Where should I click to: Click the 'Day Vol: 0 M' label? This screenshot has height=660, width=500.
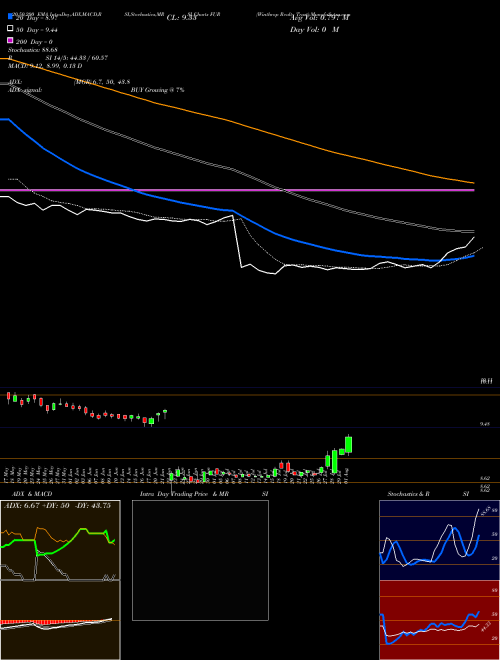tap(314, 29)
